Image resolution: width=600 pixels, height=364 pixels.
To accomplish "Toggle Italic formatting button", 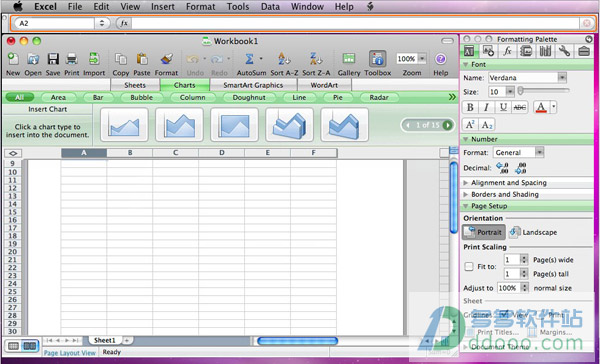I will coord(486,108).
